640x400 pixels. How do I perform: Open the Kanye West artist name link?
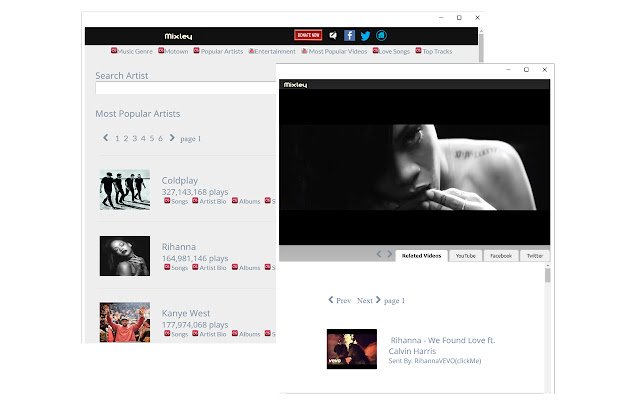pyautogui.click(x=186, y=313)
